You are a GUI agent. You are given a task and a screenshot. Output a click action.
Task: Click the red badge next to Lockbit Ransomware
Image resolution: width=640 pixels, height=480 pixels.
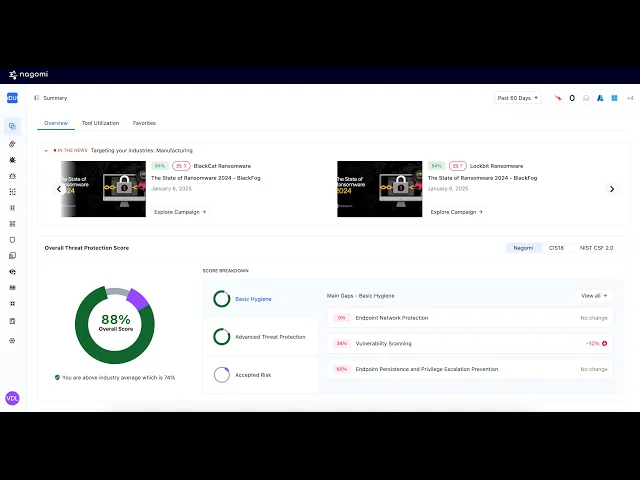(x=458, y=166)
